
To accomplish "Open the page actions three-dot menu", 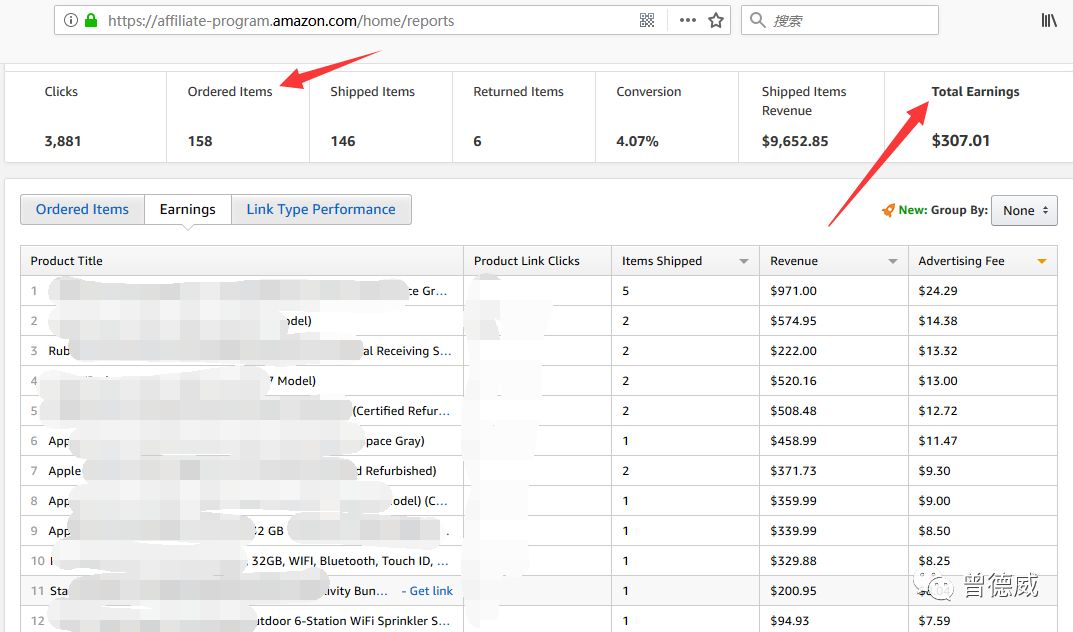I will click(x=688, y=21).
